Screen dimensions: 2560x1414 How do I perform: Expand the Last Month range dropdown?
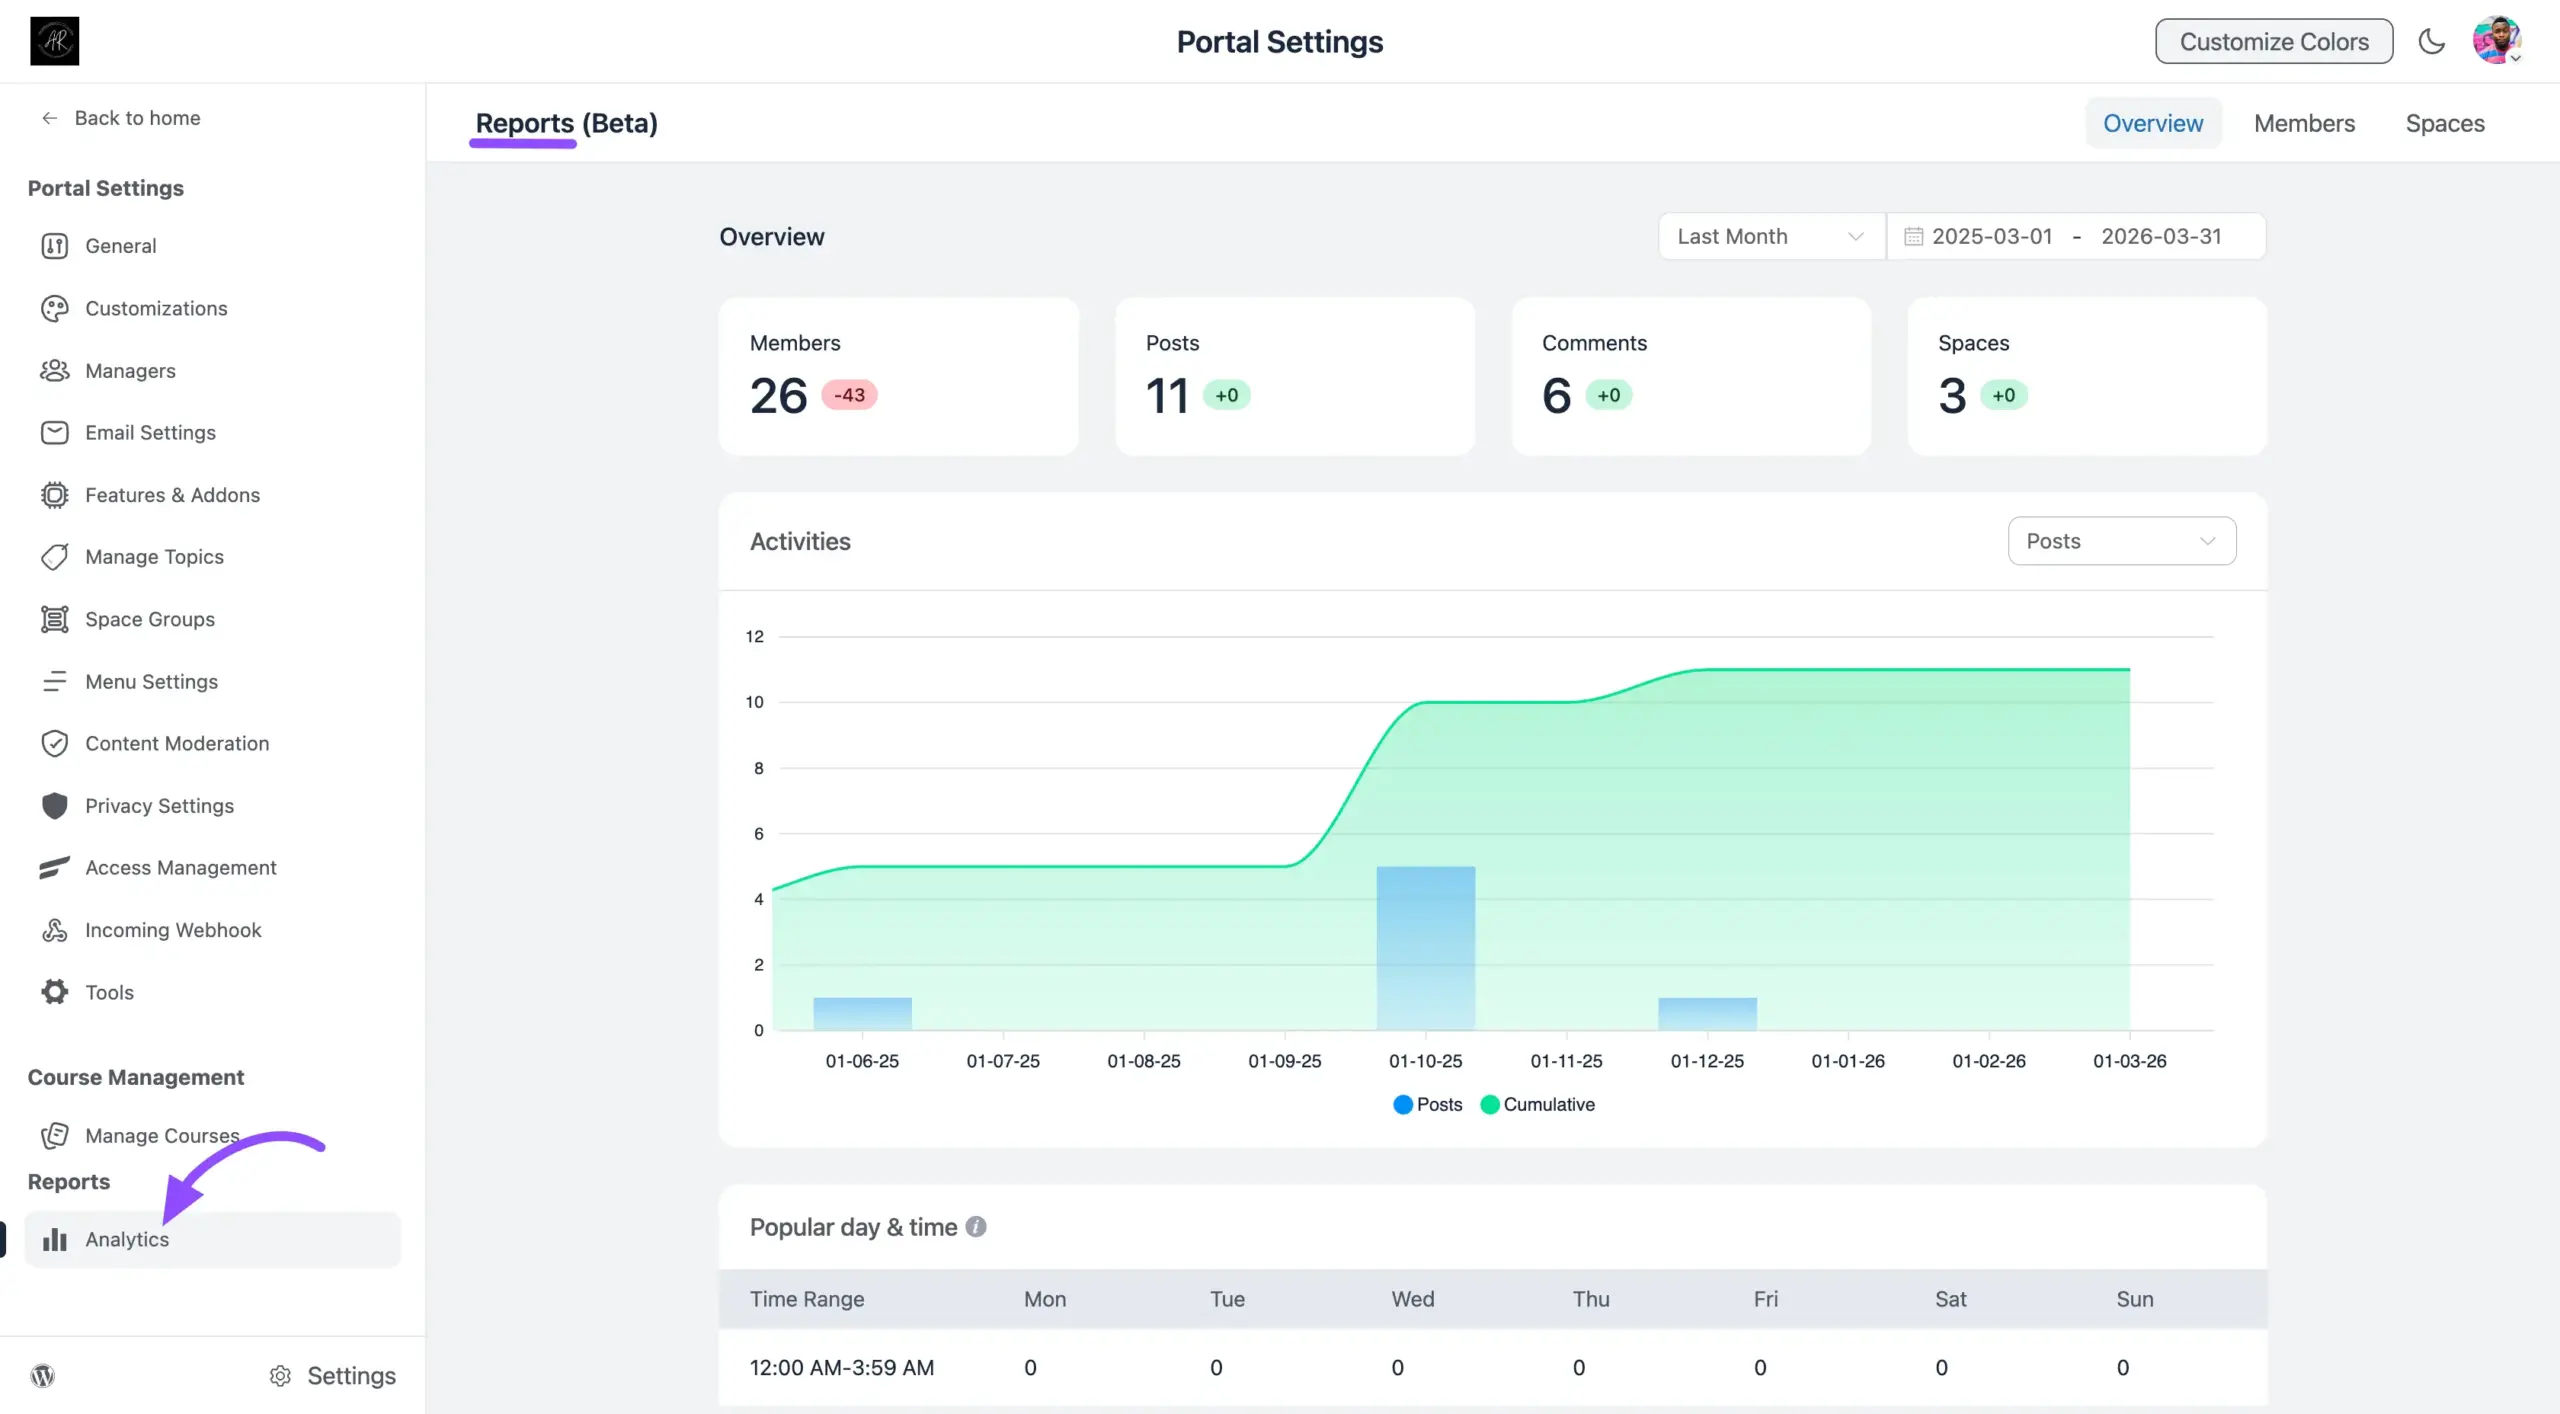(1770, 237)
